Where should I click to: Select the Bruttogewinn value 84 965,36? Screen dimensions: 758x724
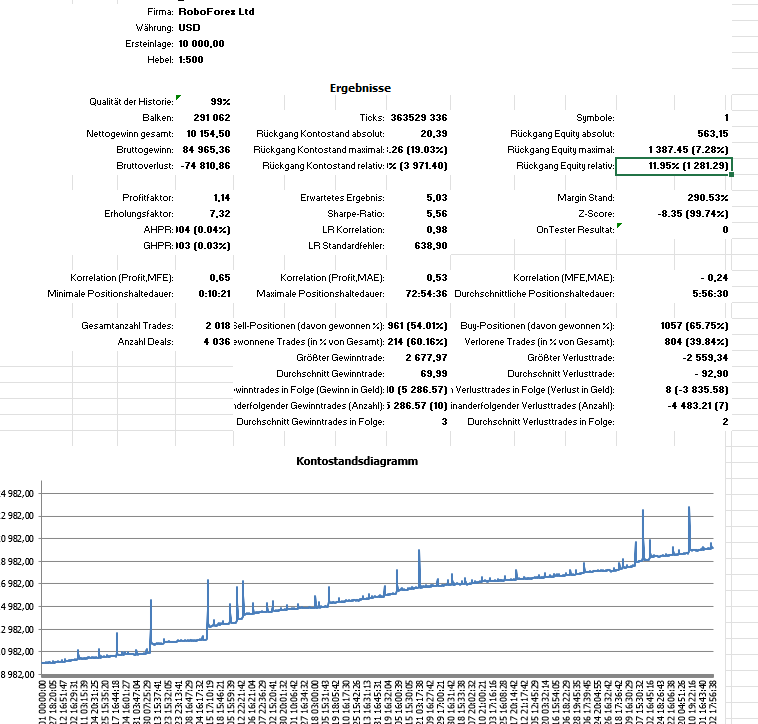208,149
